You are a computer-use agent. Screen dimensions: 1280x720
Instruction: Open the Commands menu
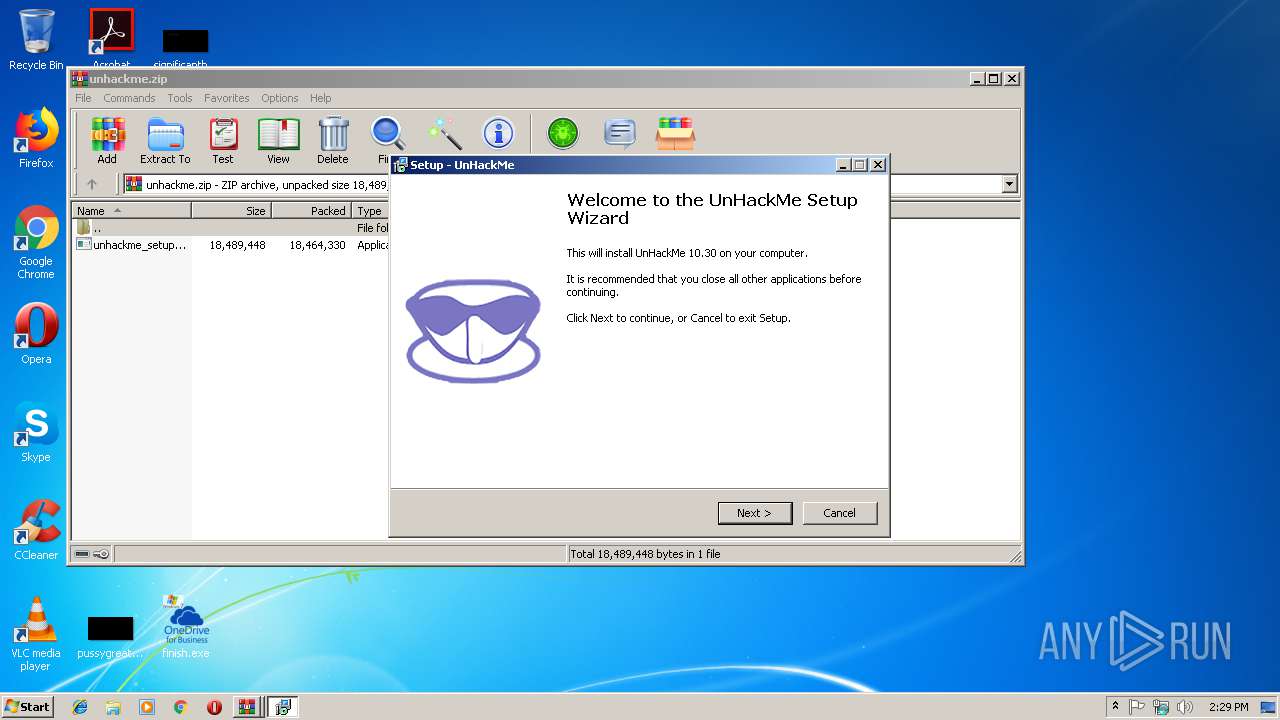tap(129, 98)
